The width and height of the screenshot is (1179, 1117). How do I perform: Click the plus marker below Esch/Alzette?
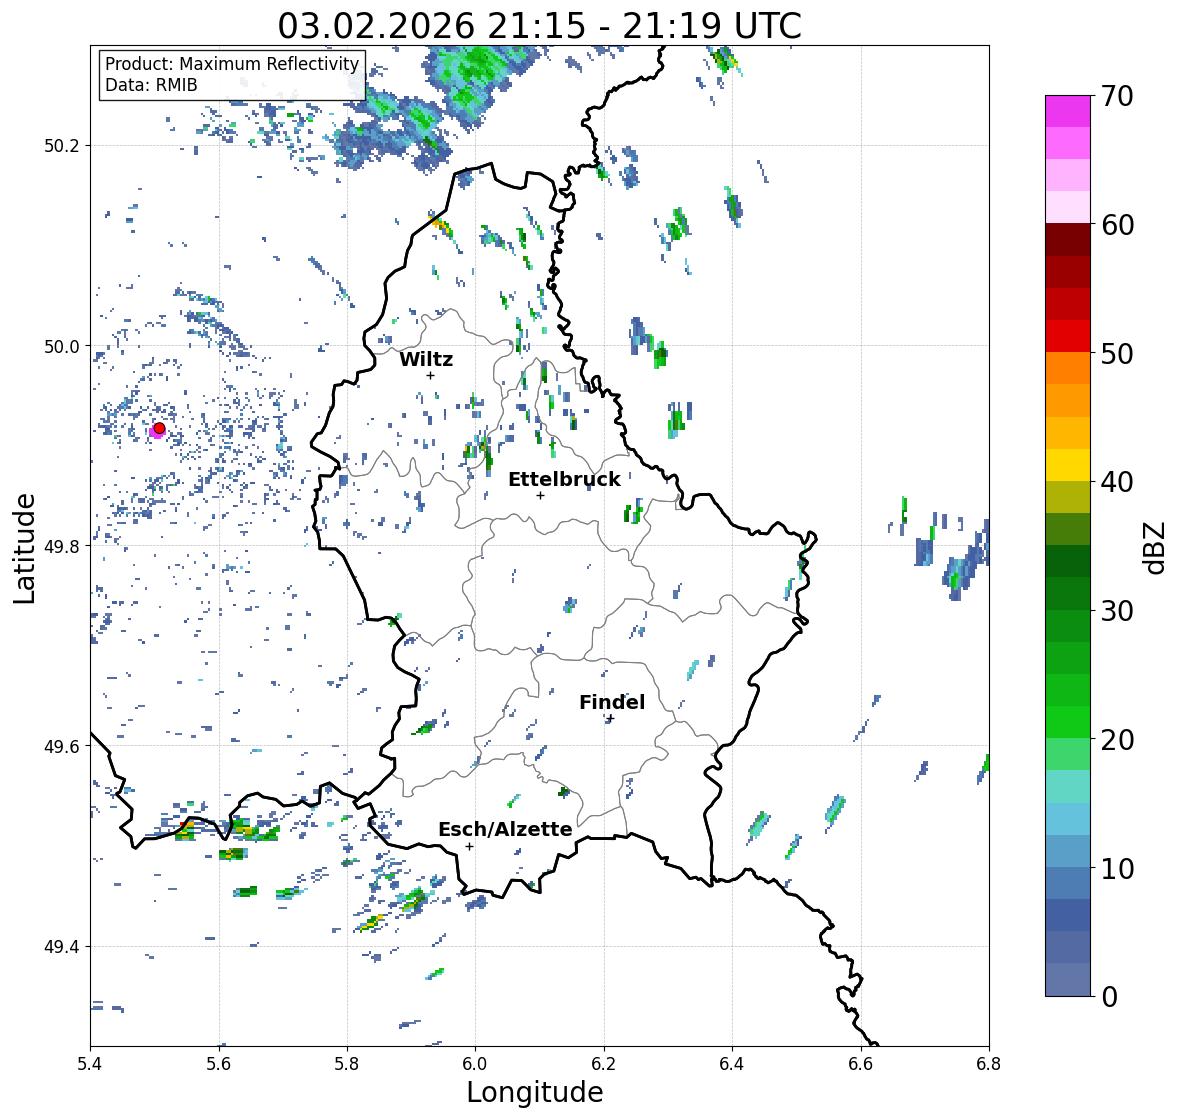pos(469,846)
